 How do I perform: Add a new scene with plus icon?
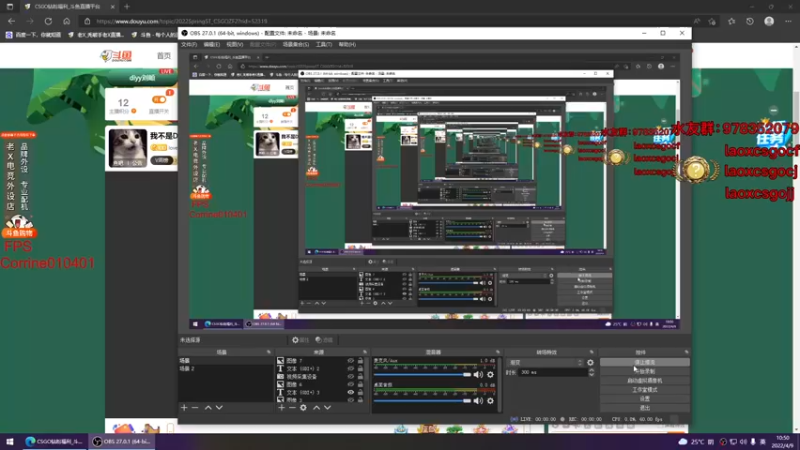(184, 408)
